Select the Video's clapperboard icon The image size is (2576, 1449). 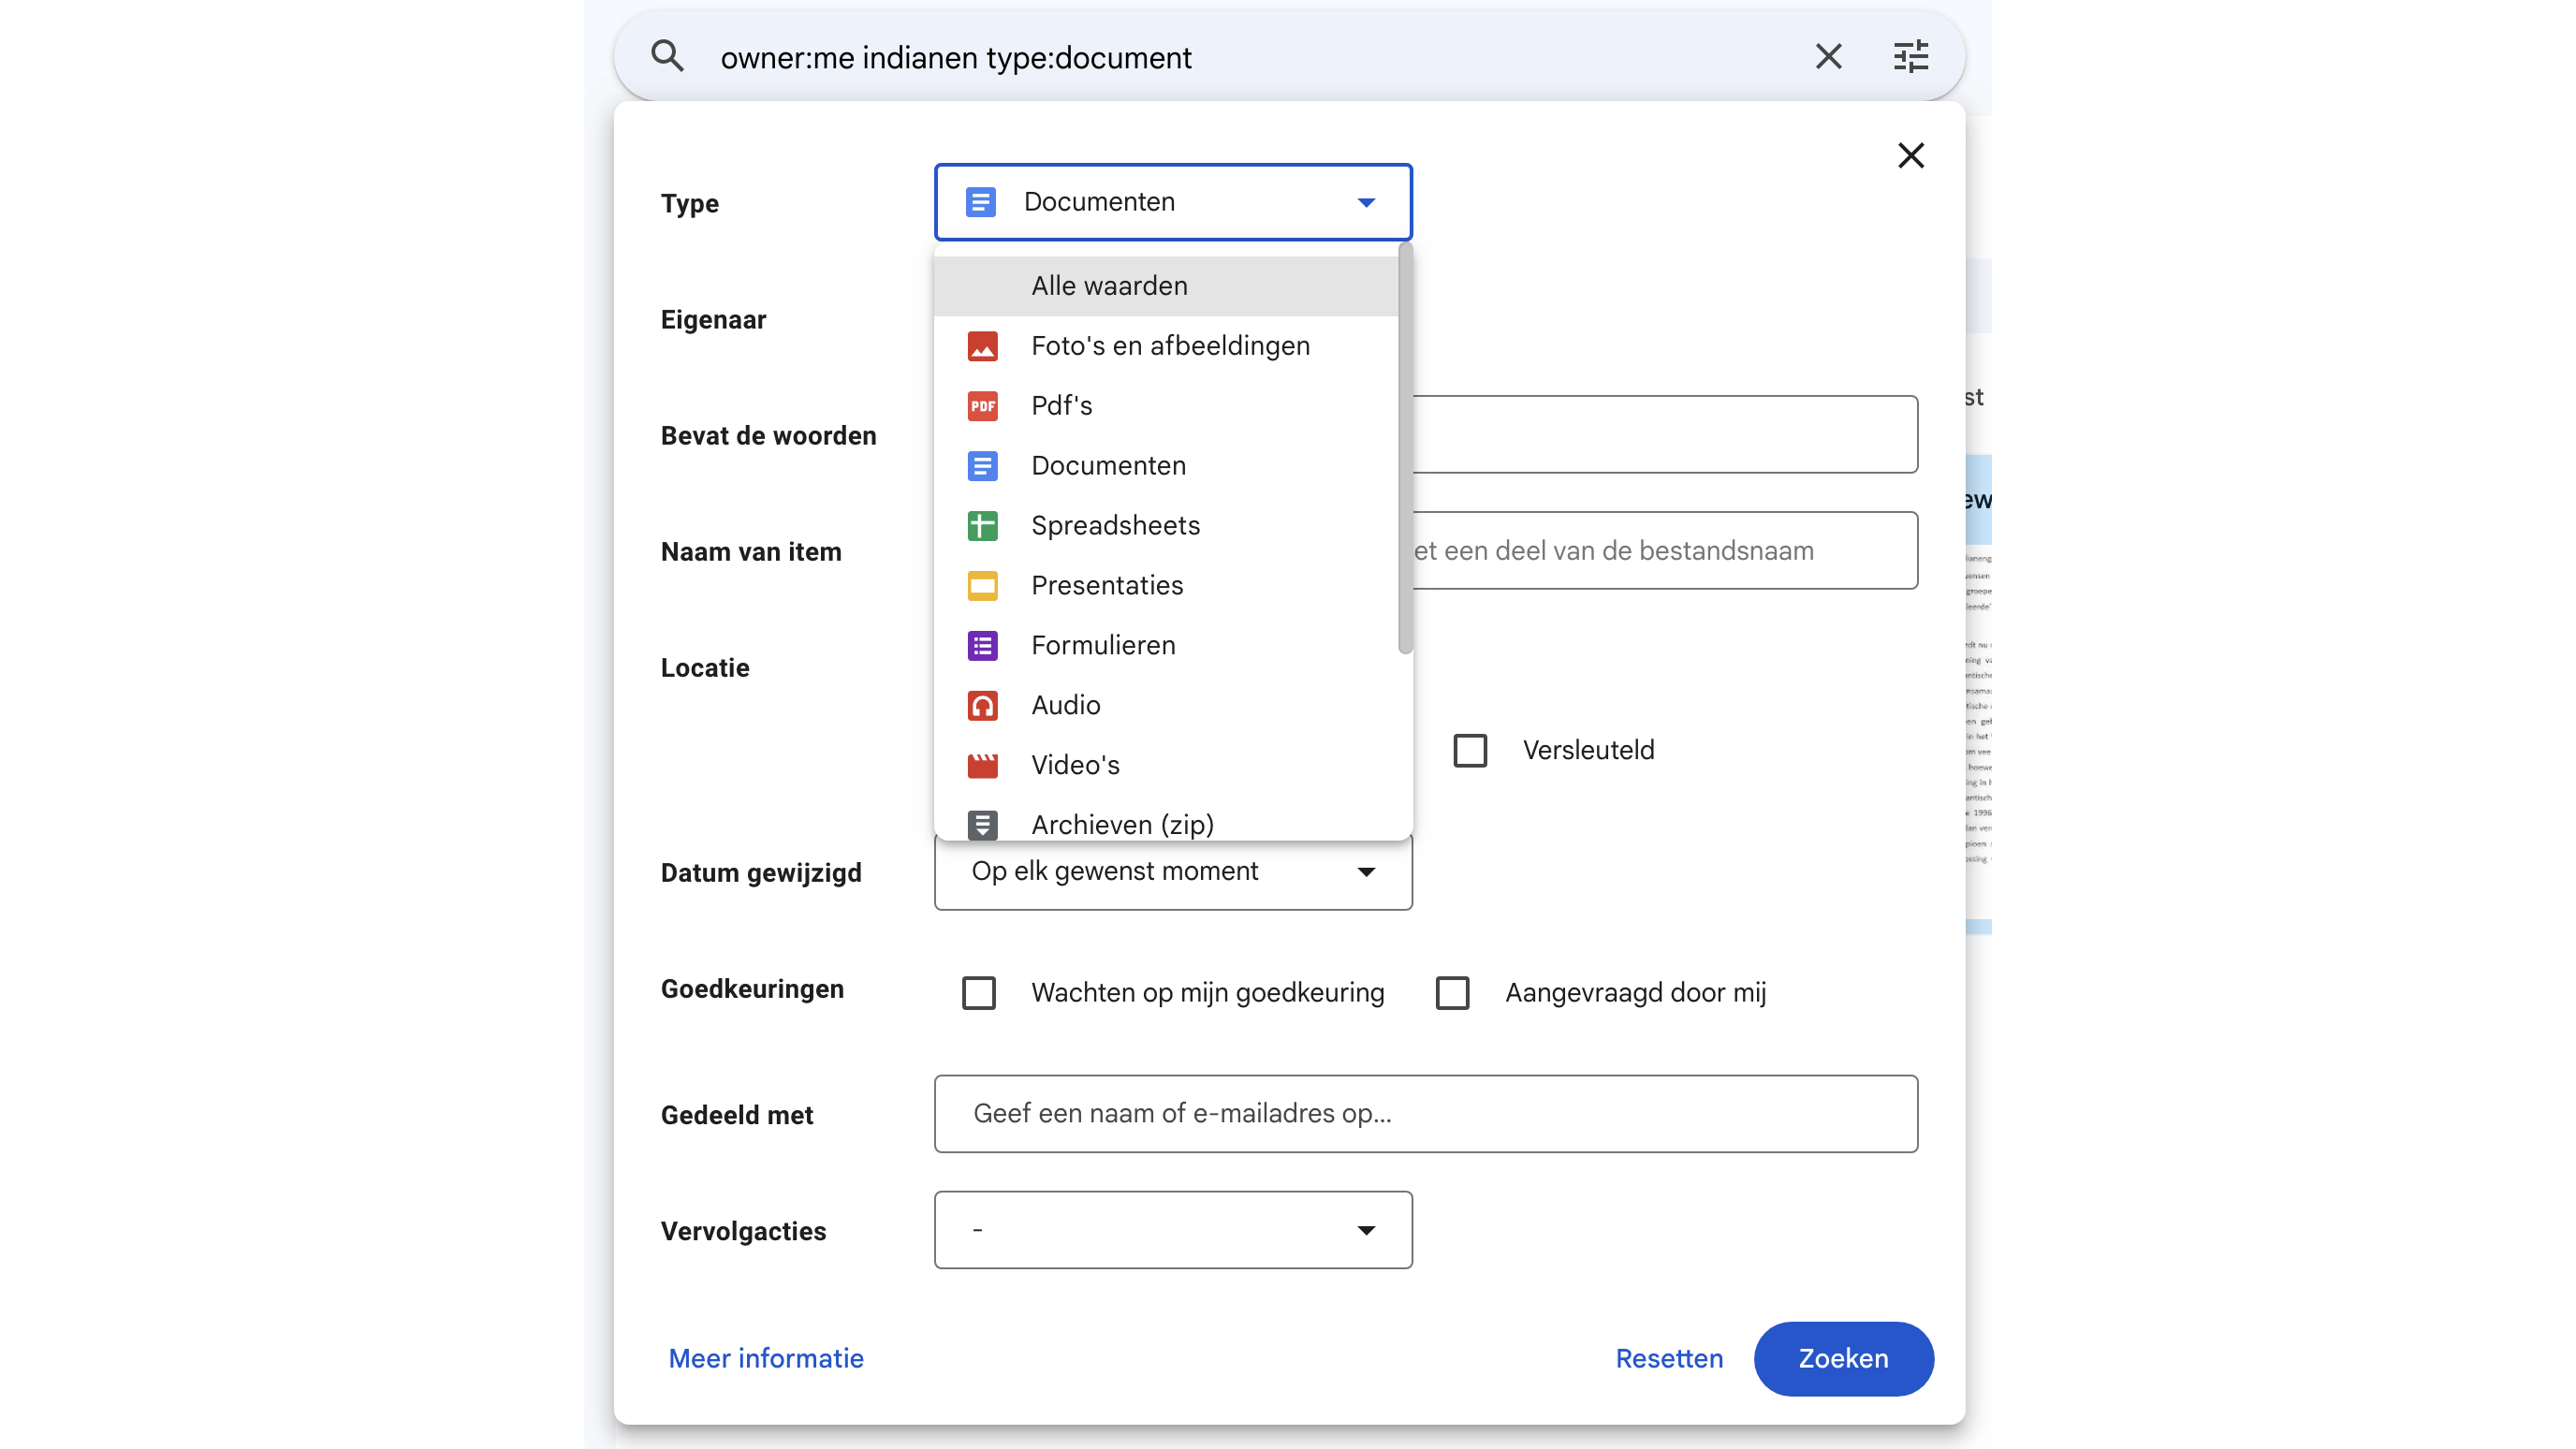982,766
